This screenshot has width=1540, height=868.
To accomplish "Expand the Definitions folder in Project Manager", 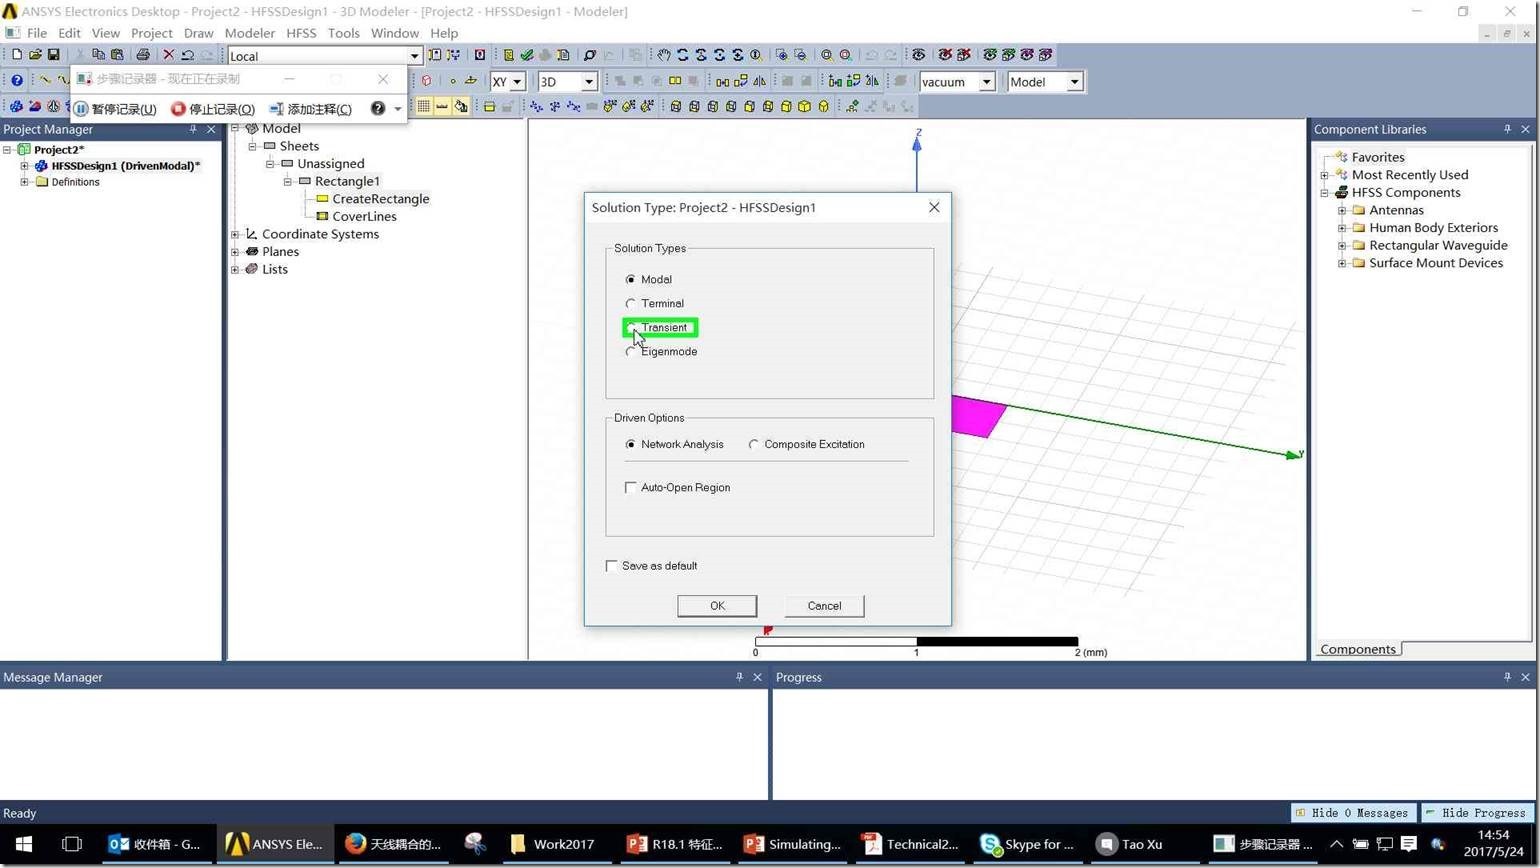I will tap(24, 182).
